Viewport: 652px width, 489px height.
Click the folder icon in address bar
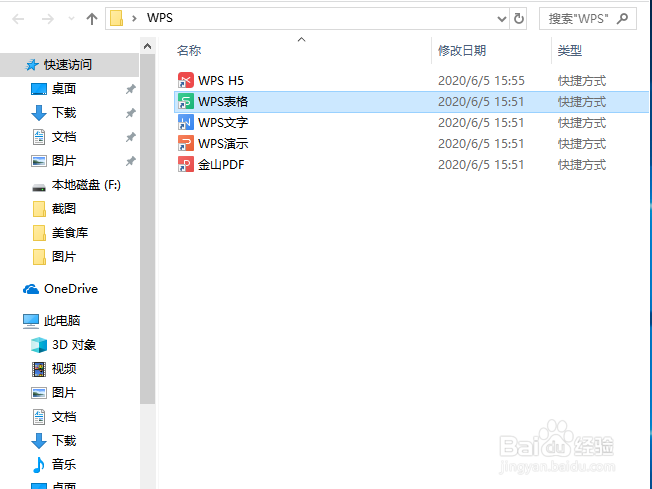click(x=116, y=18)
